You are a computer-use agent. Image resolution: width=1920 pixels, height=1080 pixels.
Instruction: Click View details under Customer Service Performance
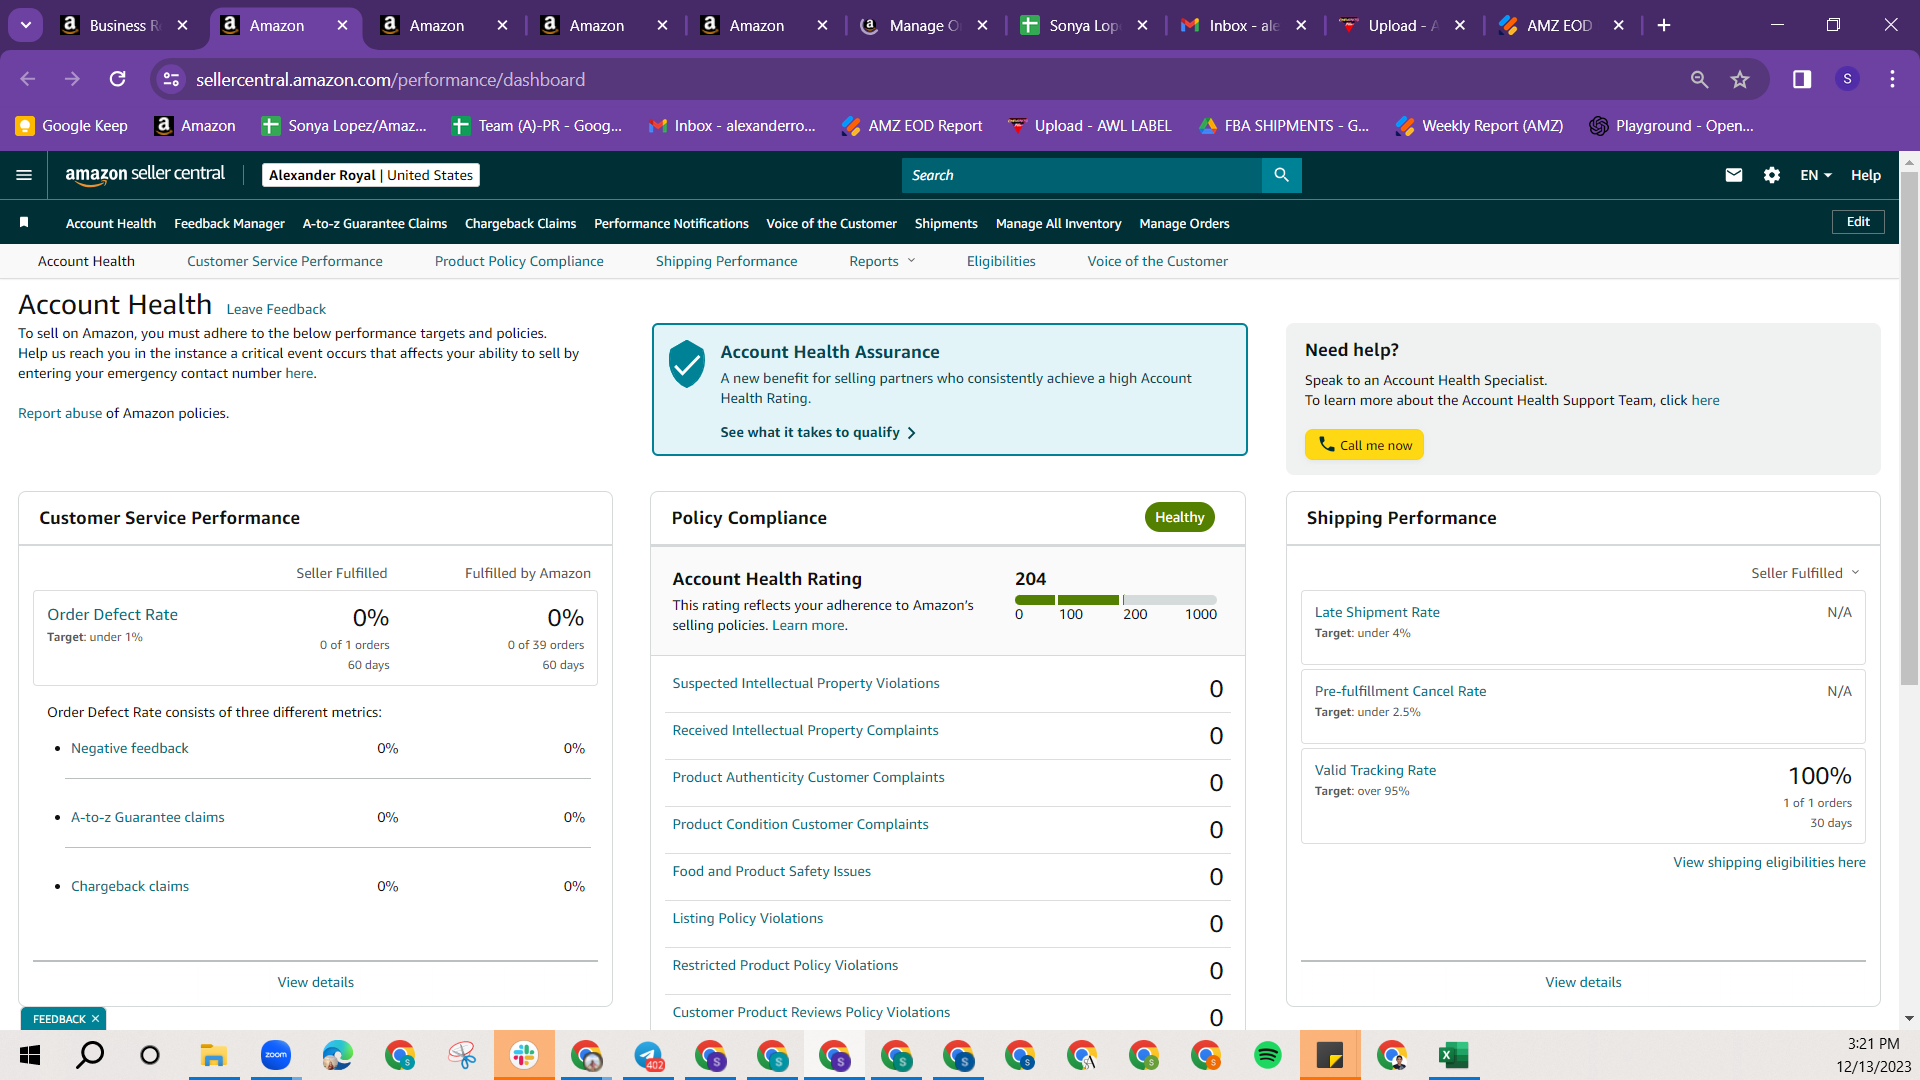316,982
